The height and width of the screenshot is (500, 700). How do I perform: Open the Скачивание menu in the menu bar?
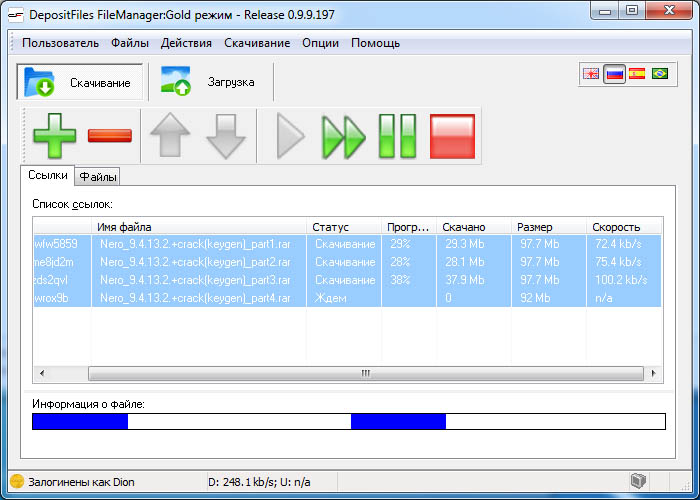coord(257,43)
